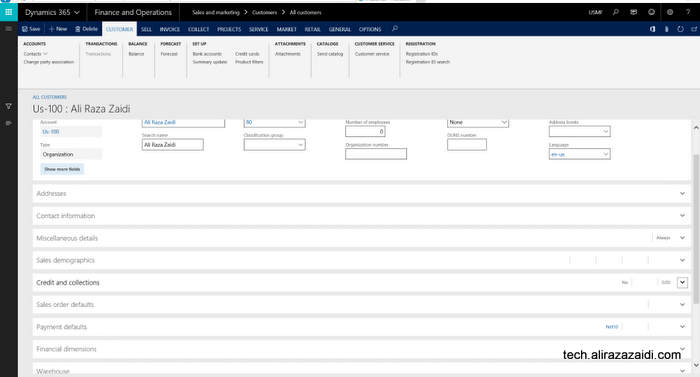This screenshot has width=700, height=377.
Task: Open the RETAIL ribbon tab
Action: 312,29
